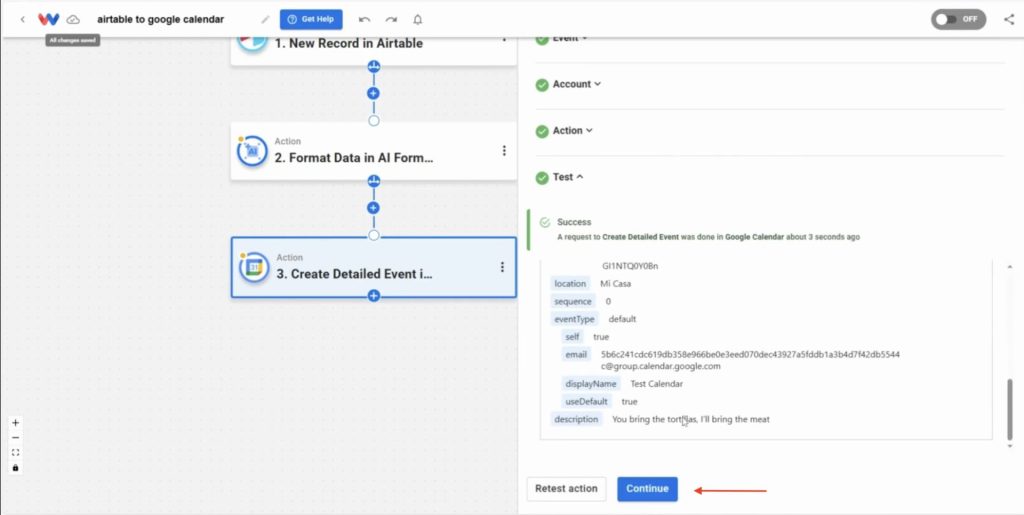Click router icon under Format Data step
The width and height of the screenshot is (1024, 515).
click(x=374, y=181)
